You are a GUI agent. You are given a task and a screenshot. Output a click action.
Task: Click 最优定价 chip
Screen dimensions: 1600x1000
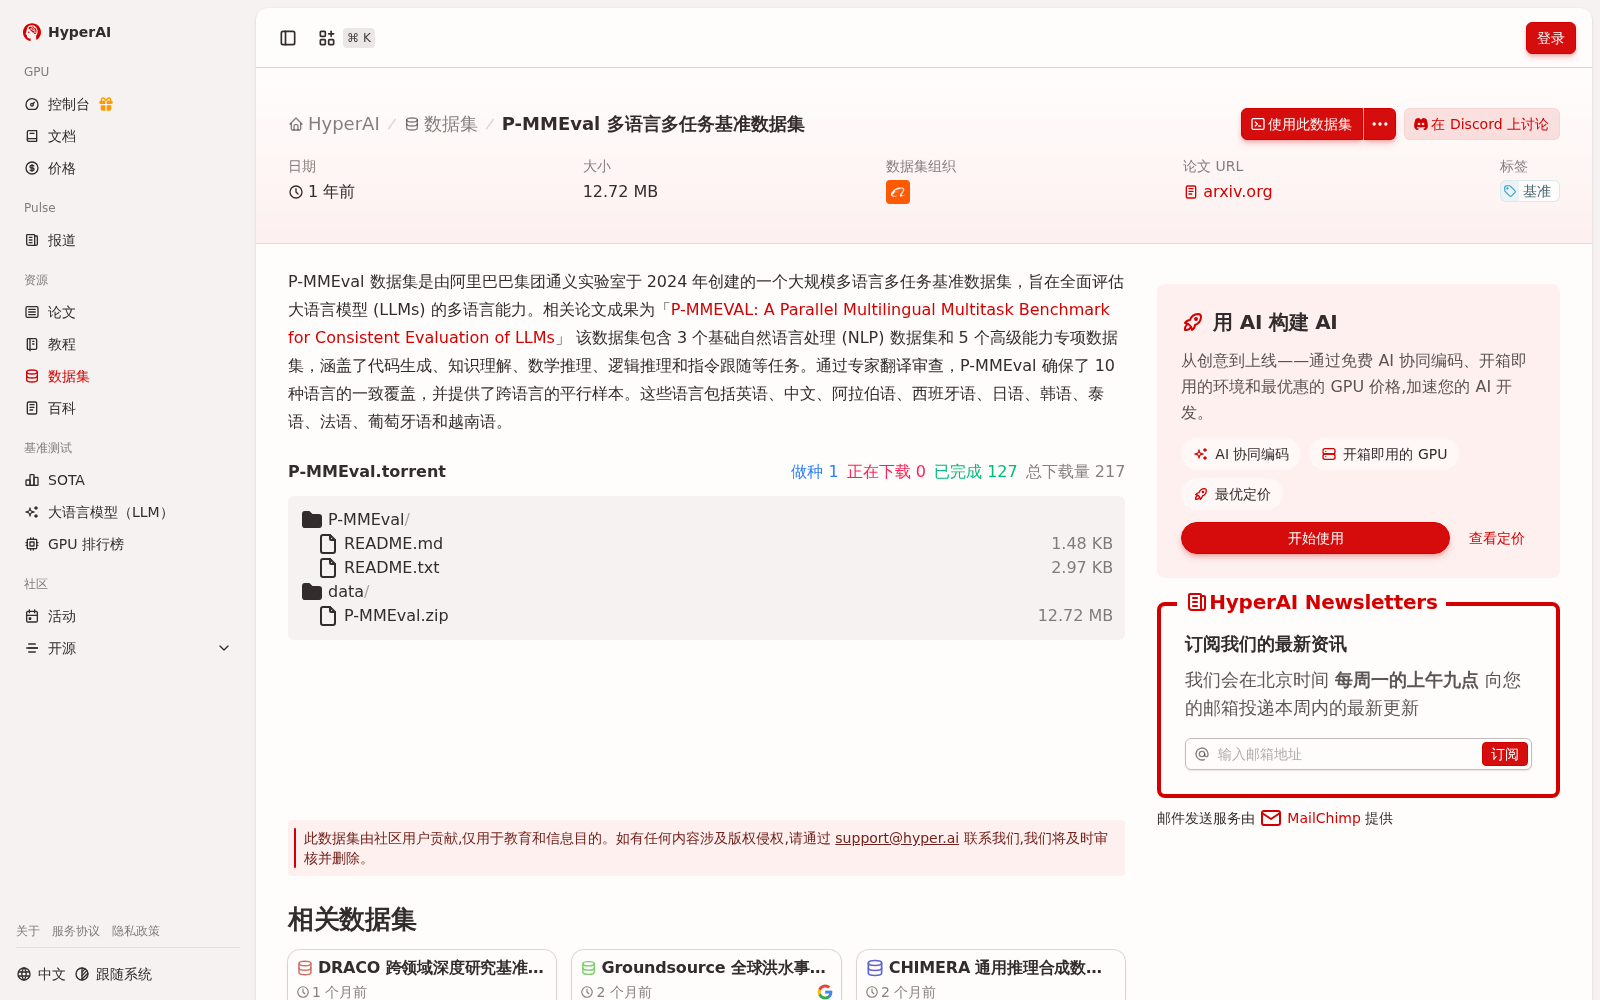coord(1232,494)
